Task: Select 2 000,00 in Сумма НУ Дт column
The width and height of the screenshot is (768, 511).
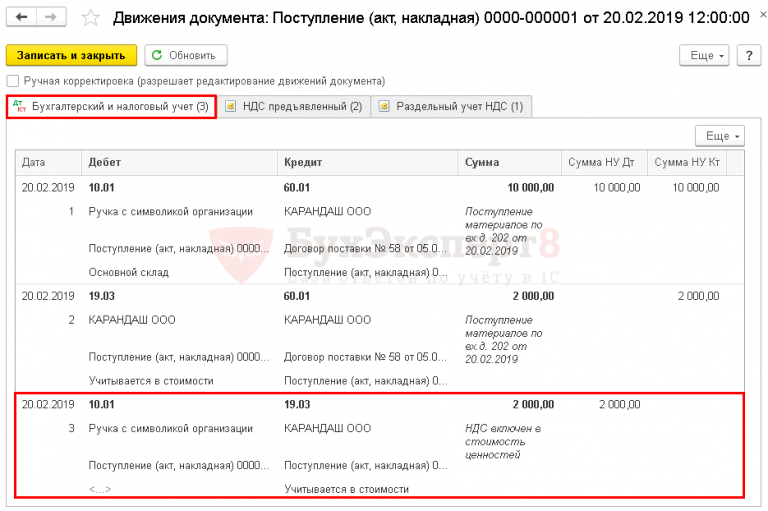Action: (x=620, y=404)
